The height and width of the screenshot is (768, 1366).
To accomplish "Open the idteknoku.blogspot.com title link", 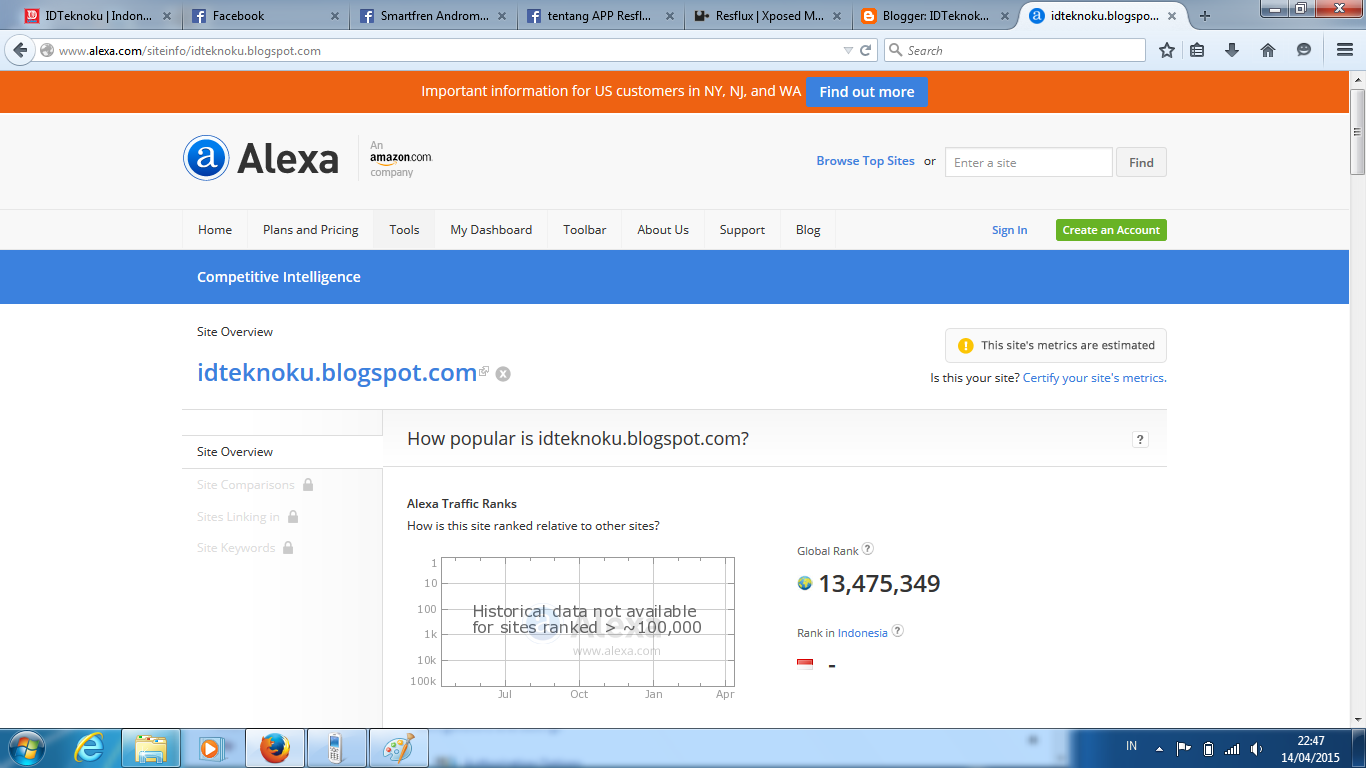I will click(337, 373).
